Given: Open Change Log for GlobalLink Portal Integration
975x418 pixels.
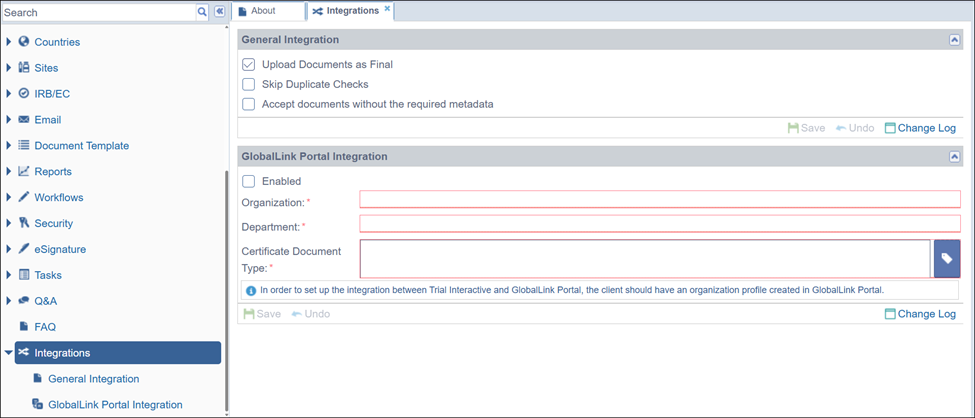Looking at the screenshot, I should tap(920, 314).
